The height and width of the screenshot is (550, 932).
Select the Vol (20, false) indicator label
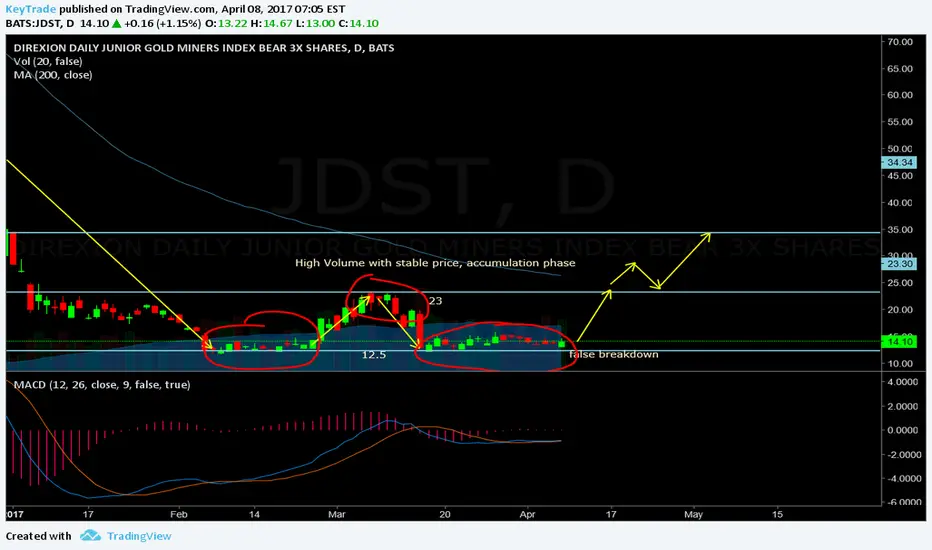pos(48,61)
